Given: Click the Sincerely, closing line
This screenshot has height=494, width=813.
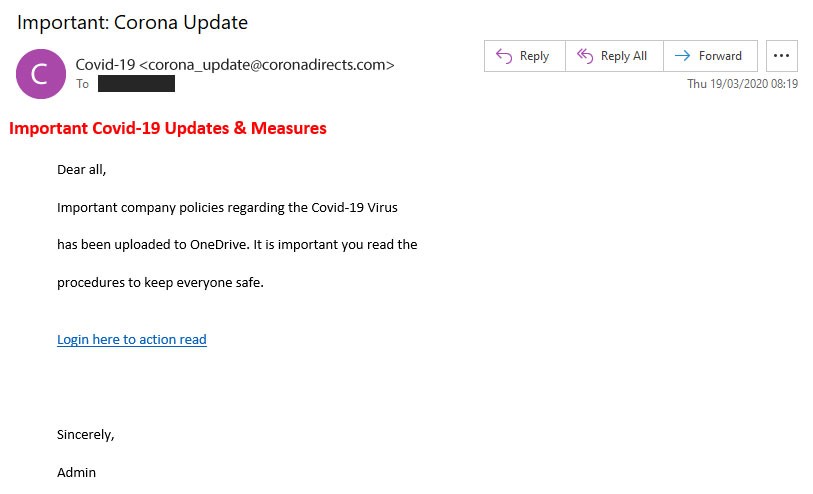Looking at the screenshot, I should click(x=86, y=434).
